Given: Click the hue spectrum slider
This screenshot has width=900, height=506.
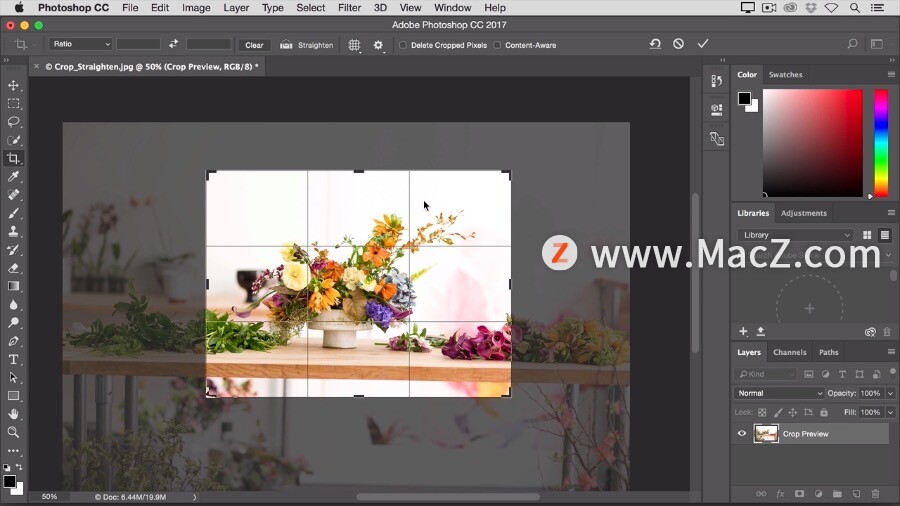Looking at the screenshot, I should pos(881,143).
